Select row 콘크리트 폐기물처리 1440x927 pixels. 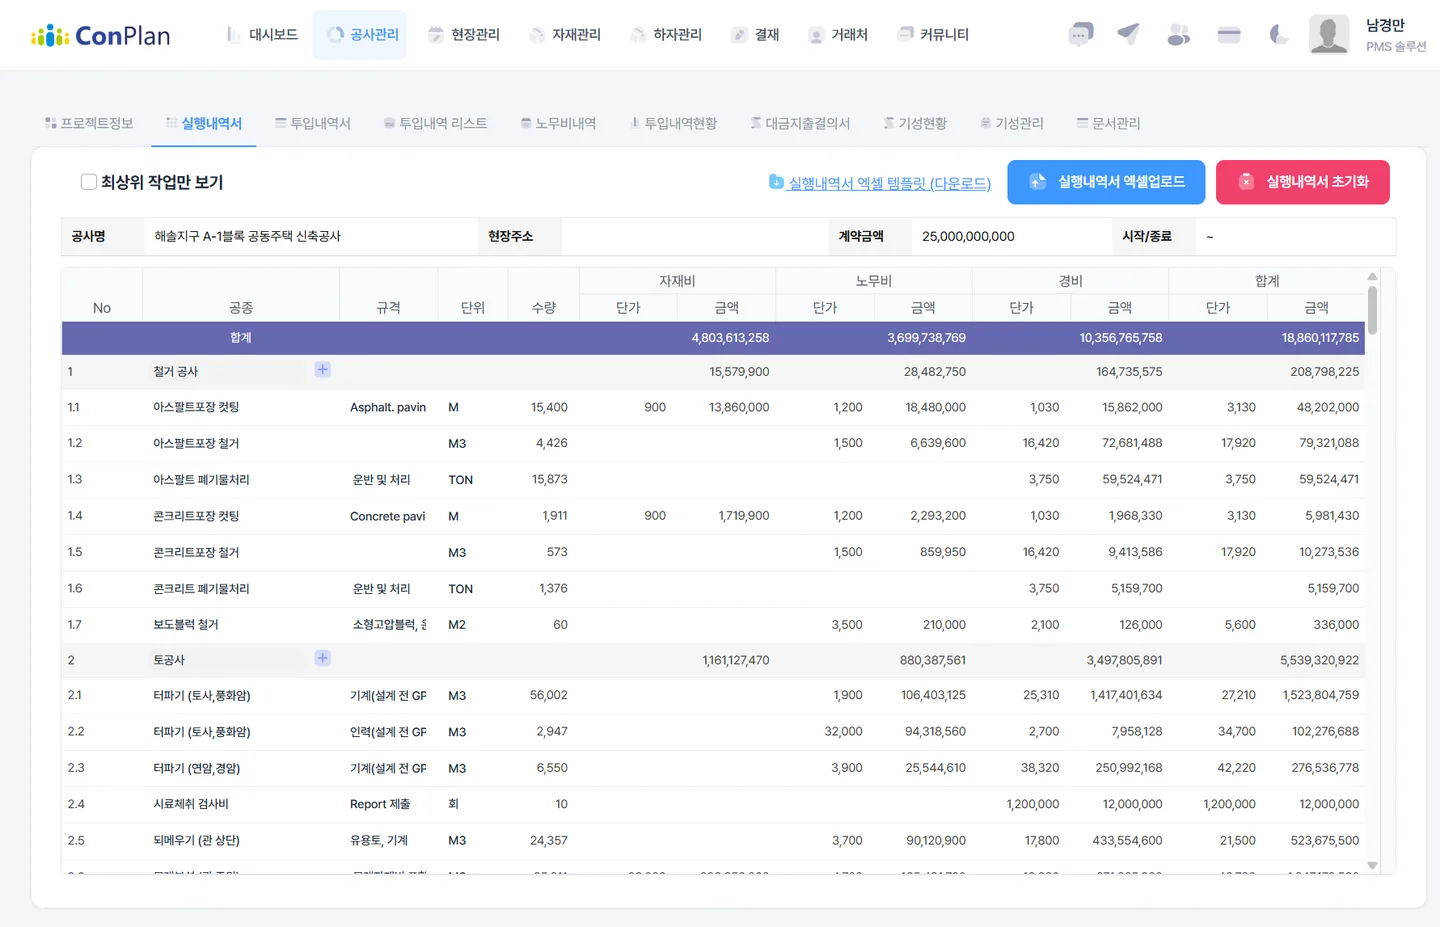[713, 589]
